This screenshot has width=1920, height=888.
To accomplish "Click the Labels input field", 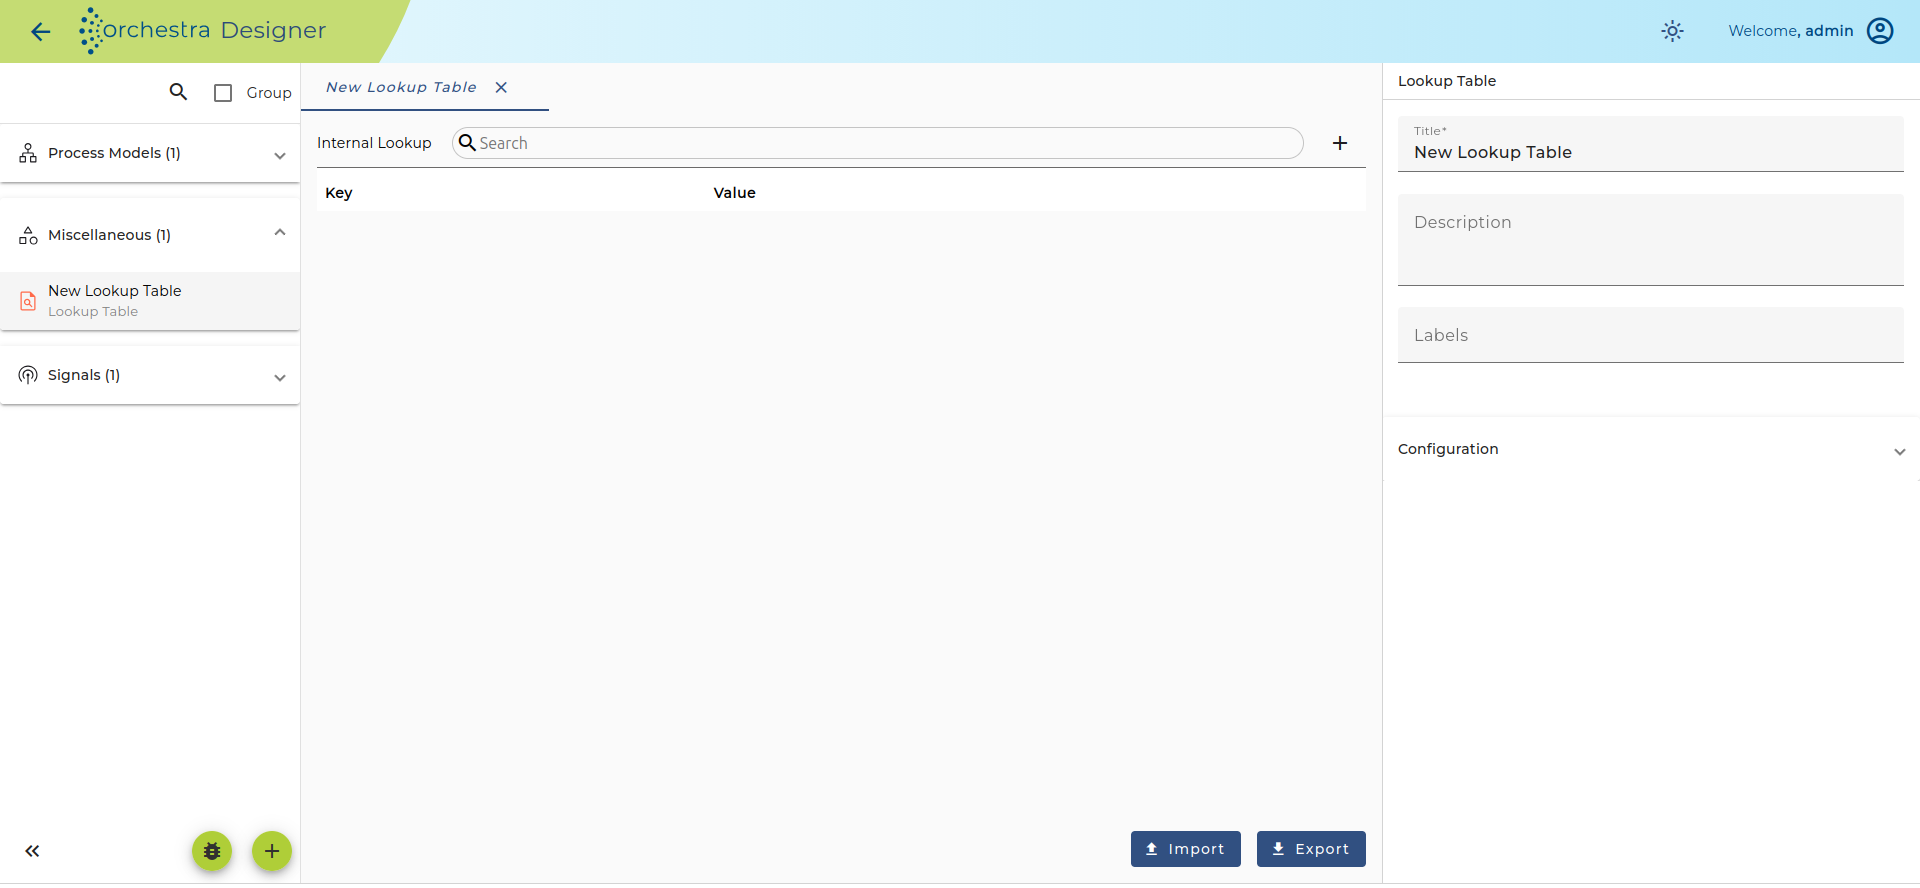I will (1651, 335).
